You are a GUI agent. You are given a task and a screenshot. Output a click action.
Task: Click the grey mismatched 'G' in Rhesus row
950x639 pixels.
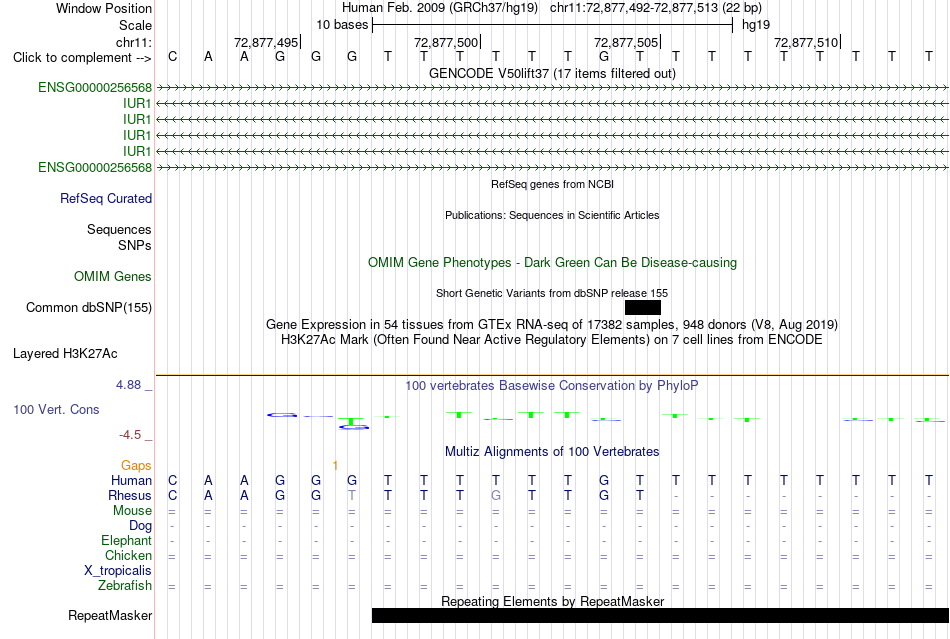coord(496,495)
